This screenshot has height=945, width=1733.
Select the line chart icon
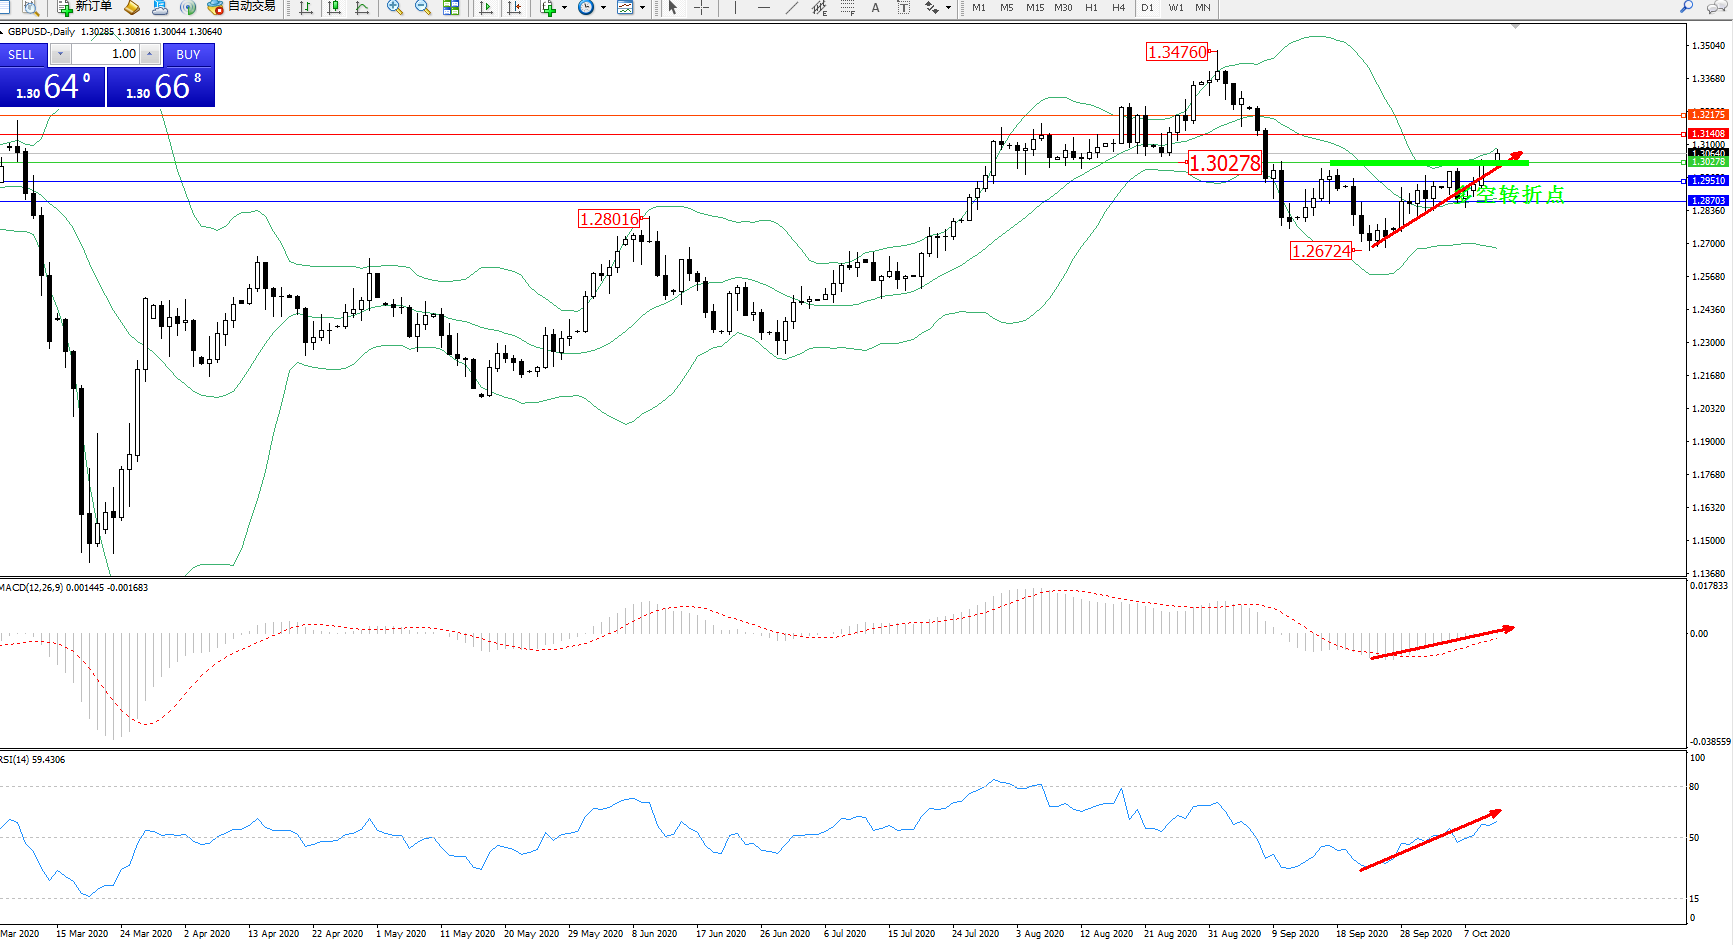362,8
